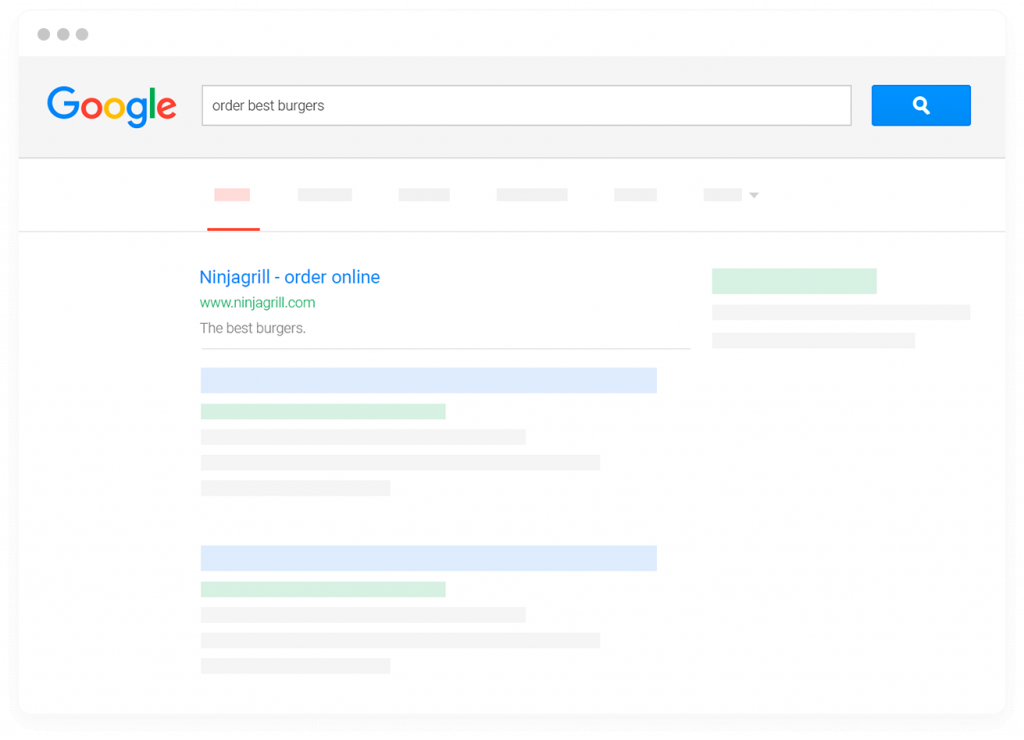Open the last tab placeholder with arrow
1024x740 pixels.
722,195
